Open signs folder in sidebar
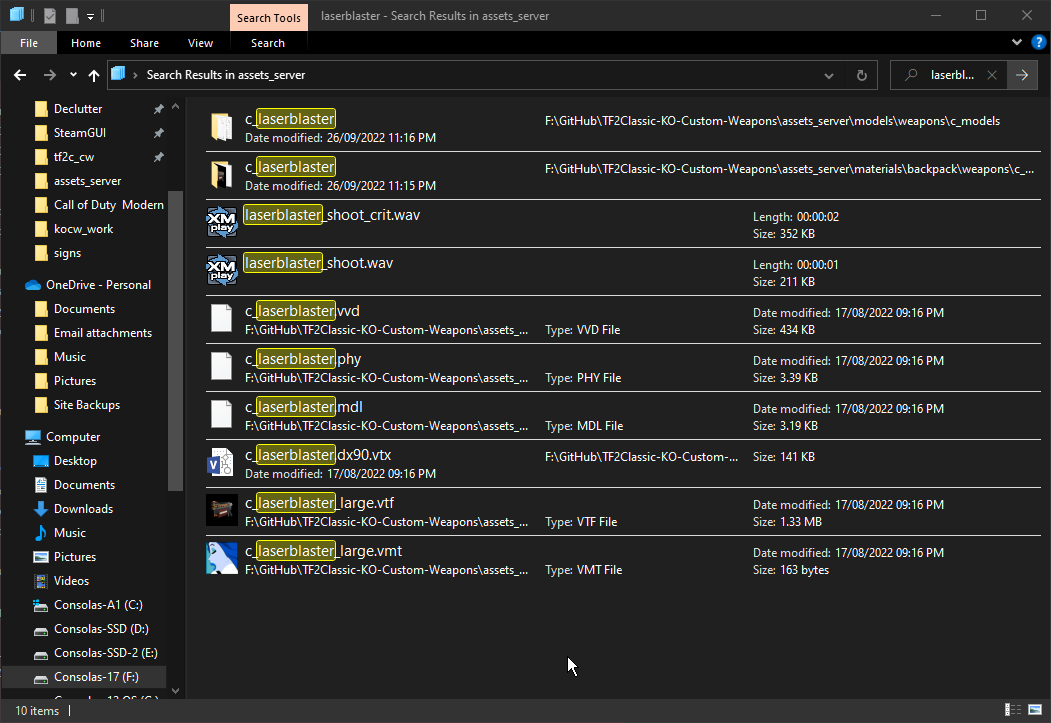This screenshot has height=723, width=1051. tap(67, 253)
